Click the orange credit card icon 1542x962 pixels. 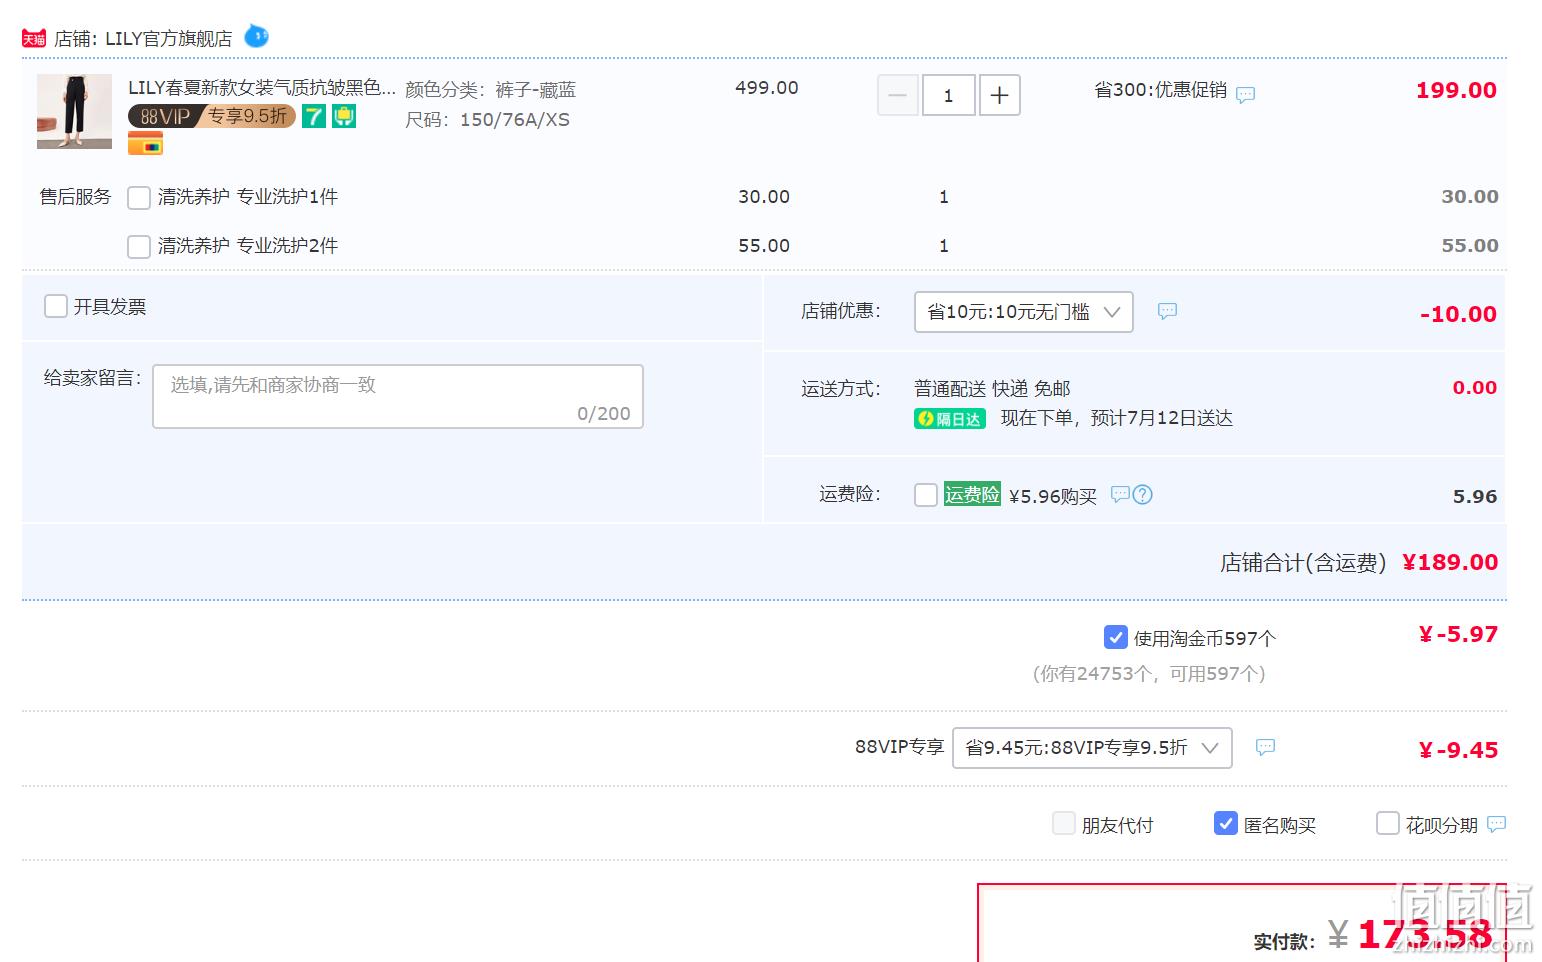coord(145,144)
